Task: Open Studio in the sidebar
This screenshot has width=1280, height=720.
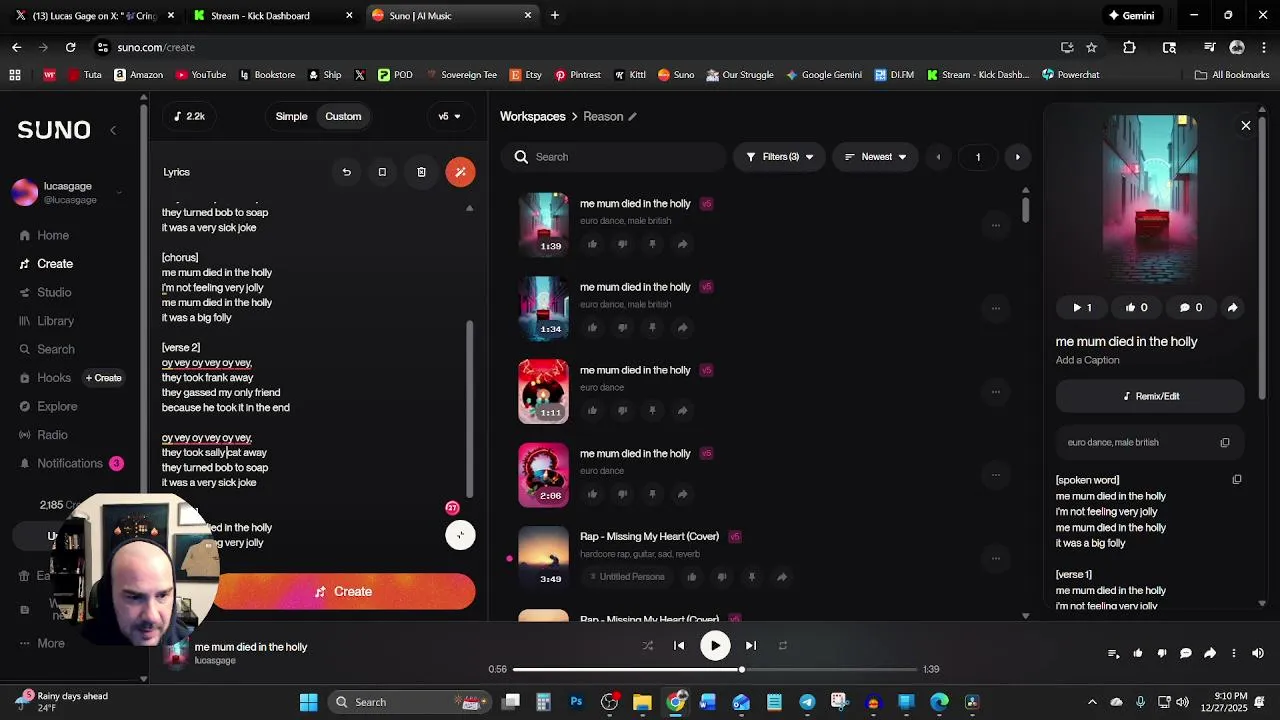Action: [x=45, y=293]
